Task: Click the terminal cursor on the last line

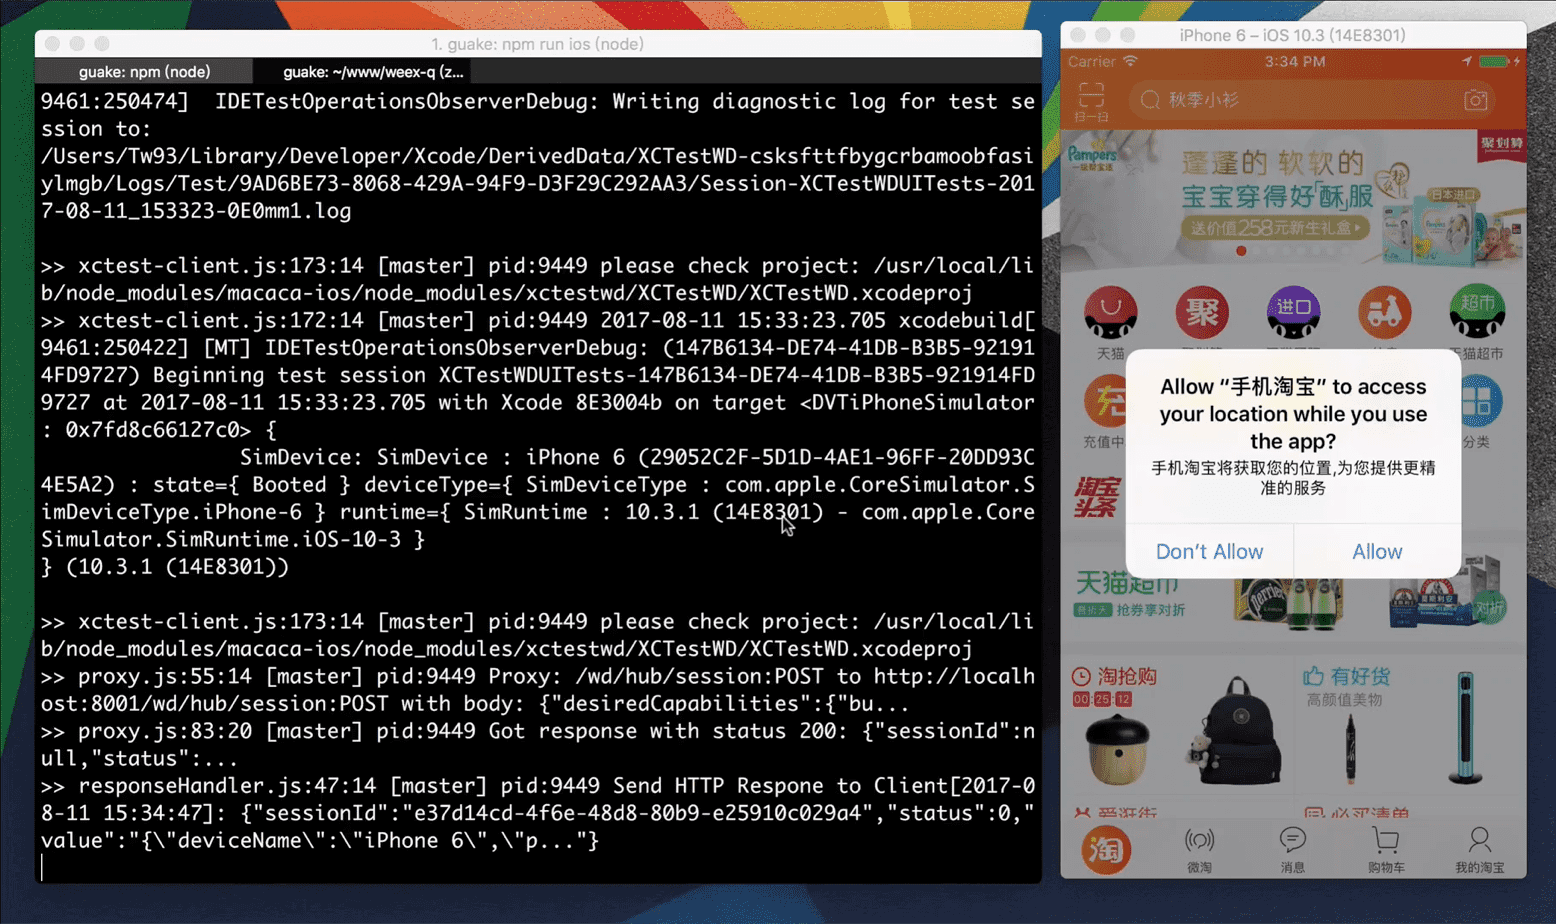Action: tap(42, 867)
